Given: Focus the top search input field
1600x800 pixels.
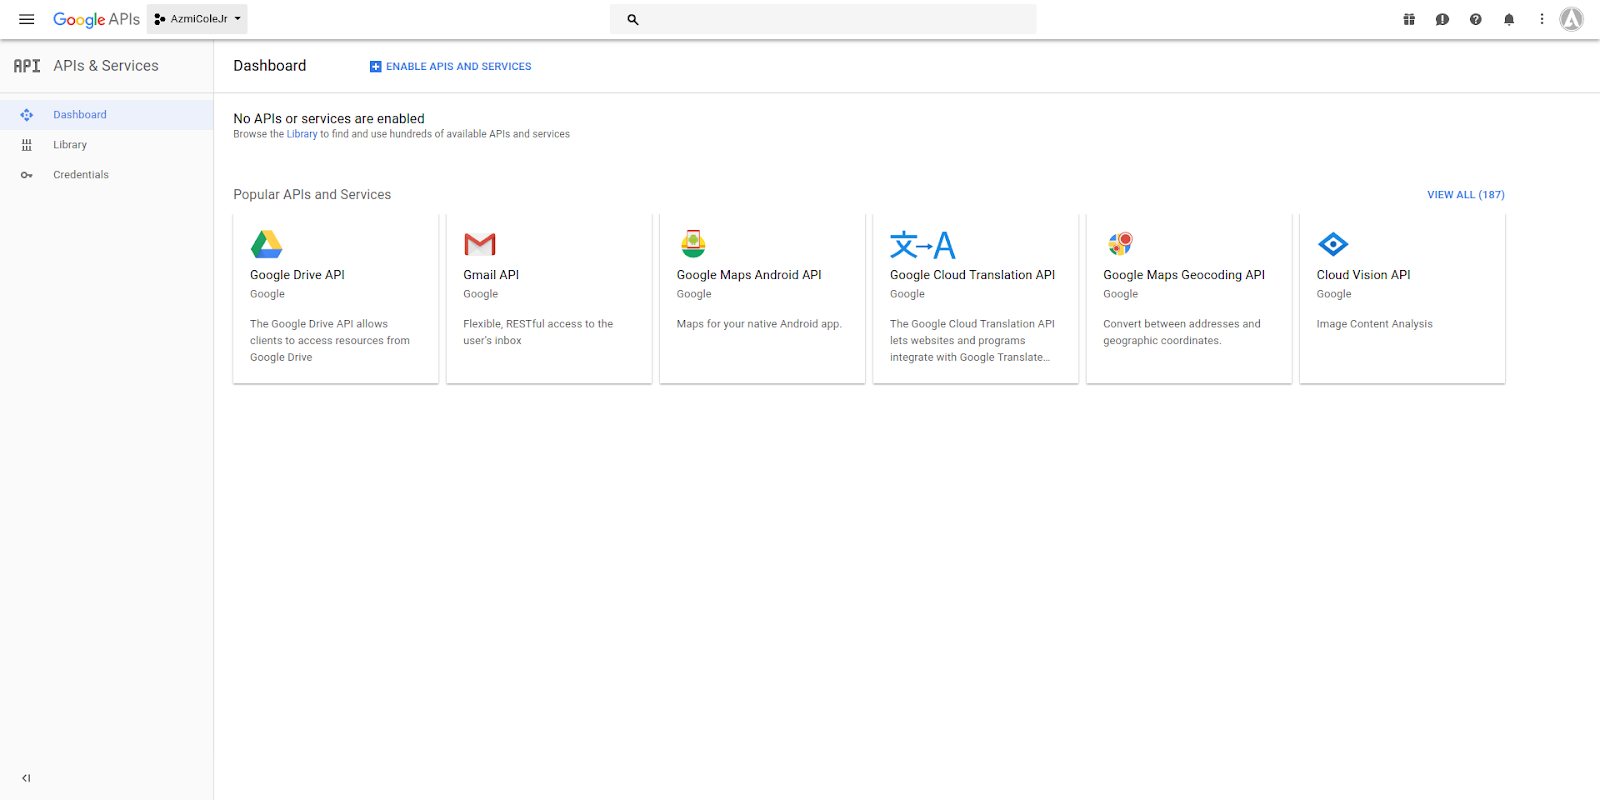Looking at the screenshot, I should pyautogui.click(x=823, y=19).
